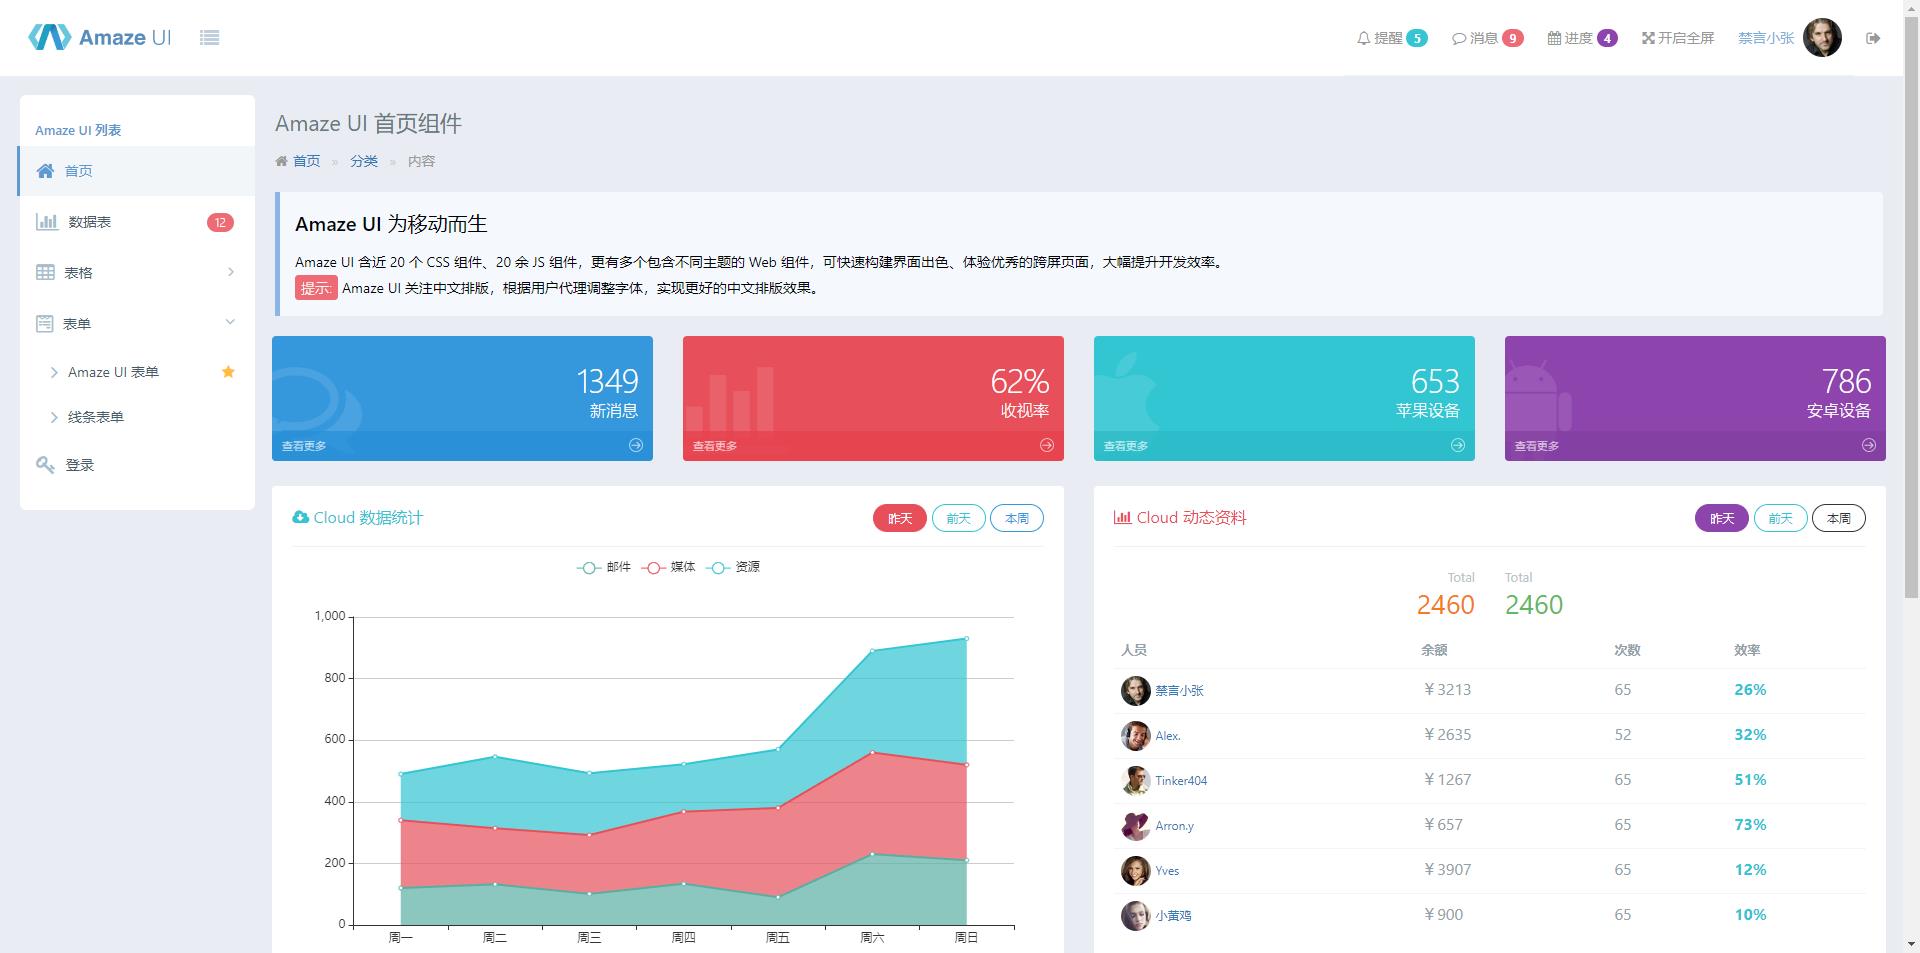1920x953 pixels.
Task: Open the 进度 calendar item
Action: tap(1582, 38)
